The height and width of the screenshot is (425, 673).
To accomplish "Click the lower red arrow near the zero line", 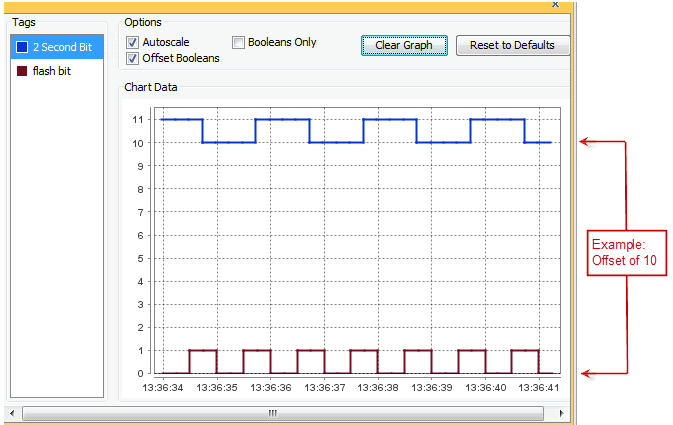I will click(590, 373).
